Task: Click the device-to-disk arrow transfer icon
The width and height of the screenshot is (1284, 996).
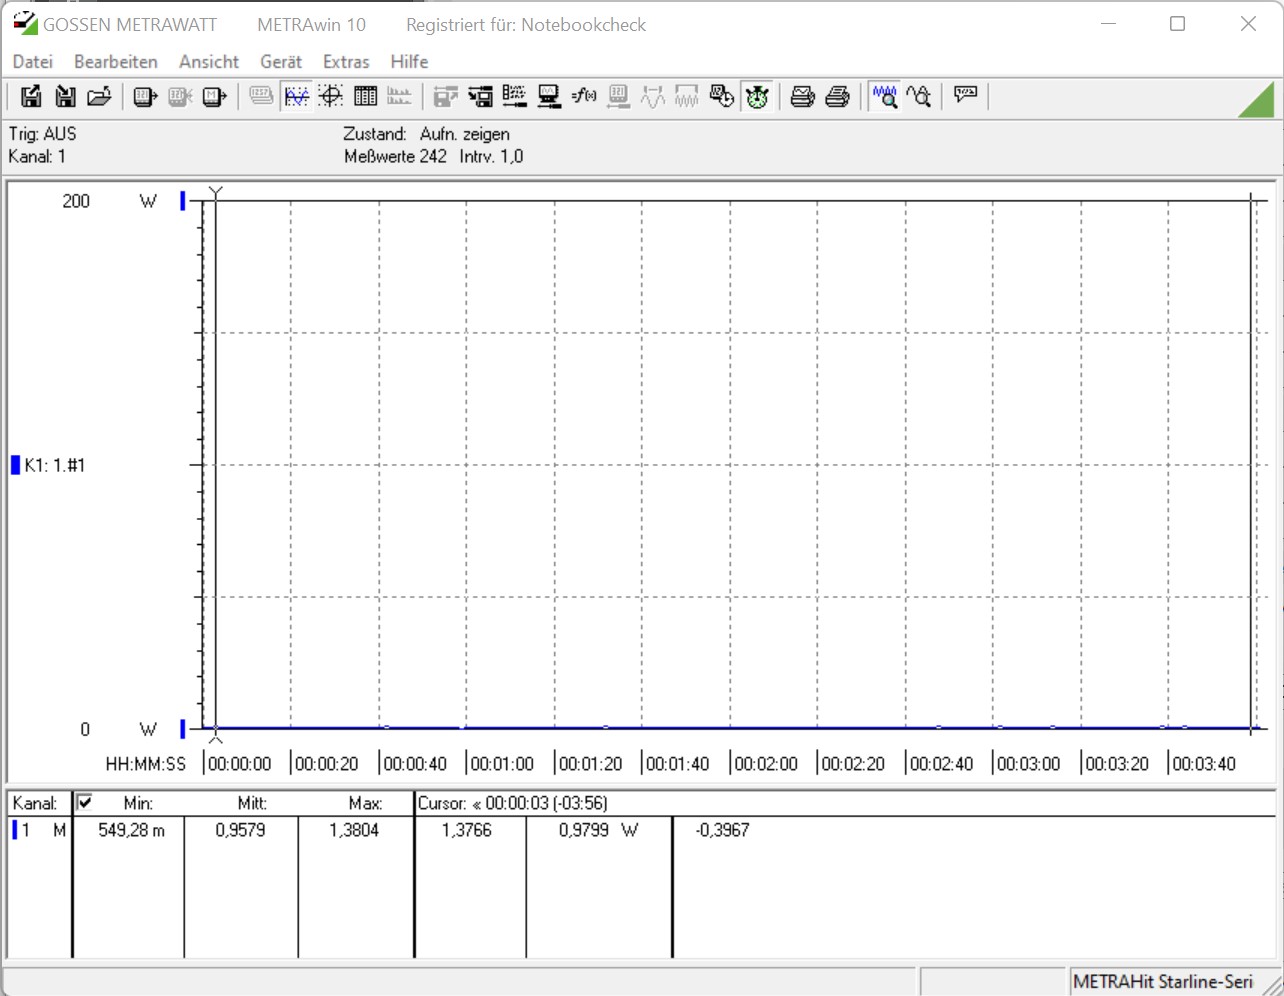Action: (481, 96)
